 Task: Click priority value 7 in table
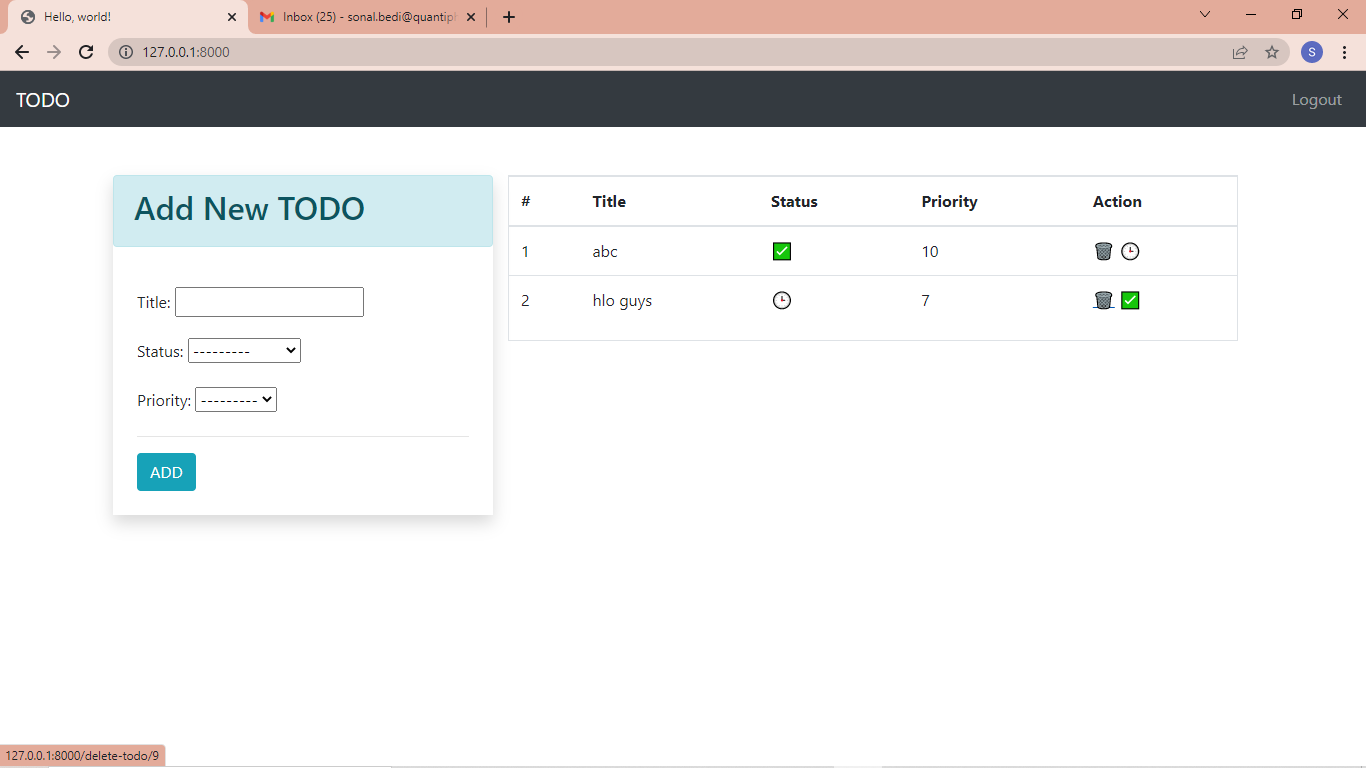tap(926, 300)
